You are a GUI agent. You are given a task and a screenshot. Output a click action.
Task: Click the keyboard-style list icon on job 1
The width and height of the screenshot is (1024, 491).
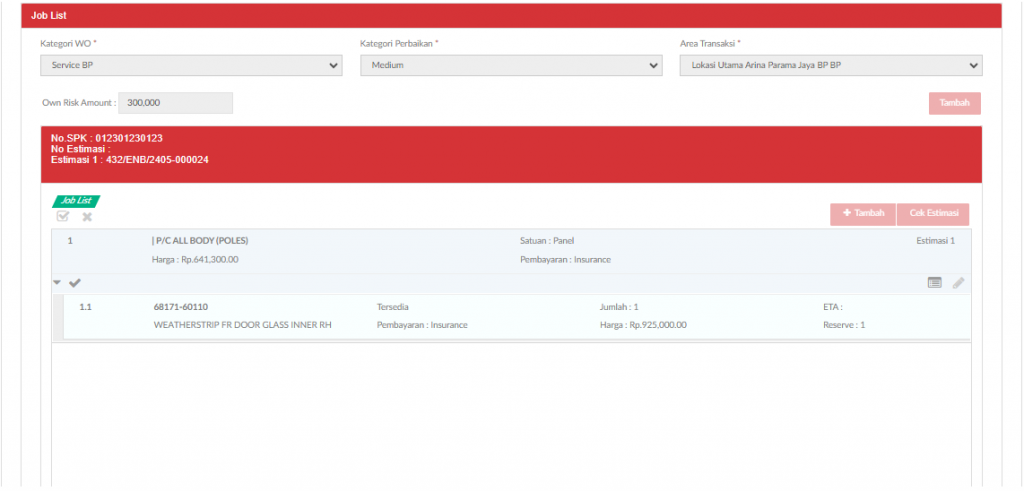tap(935, 283)
